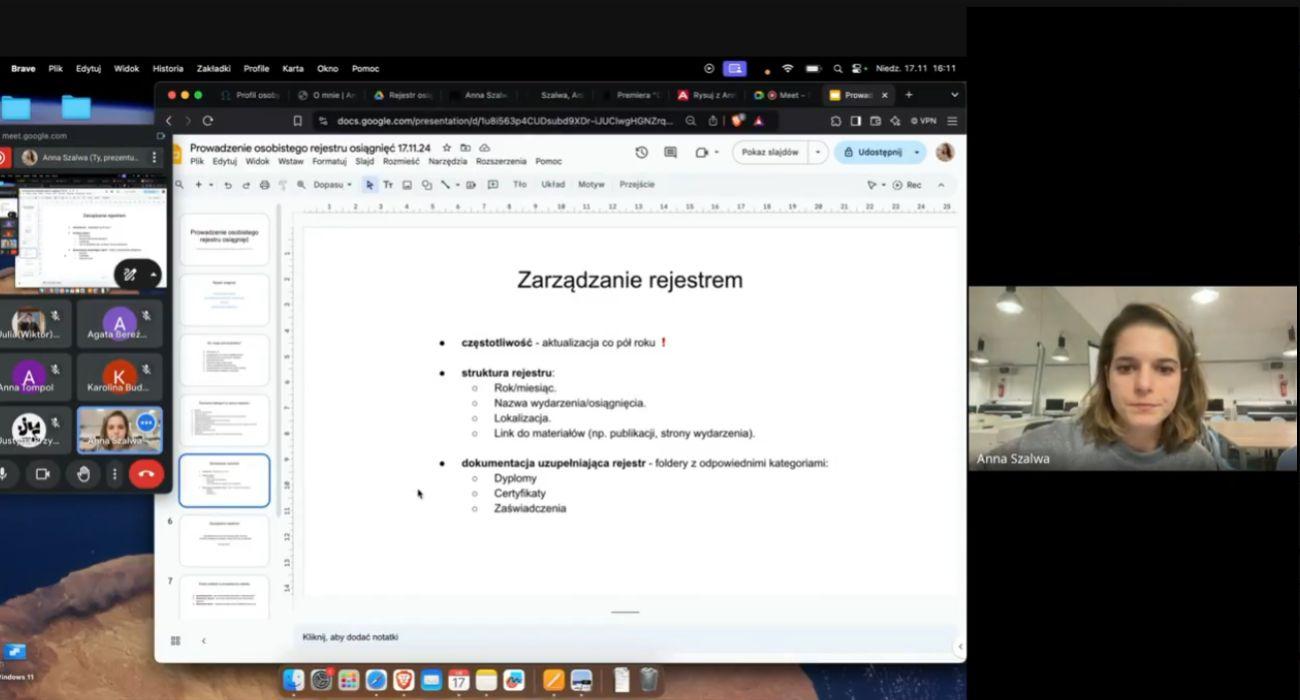Screen dimensions: 1300x700
Task: Click the Przejście transition button
Action: click(637, 185)
